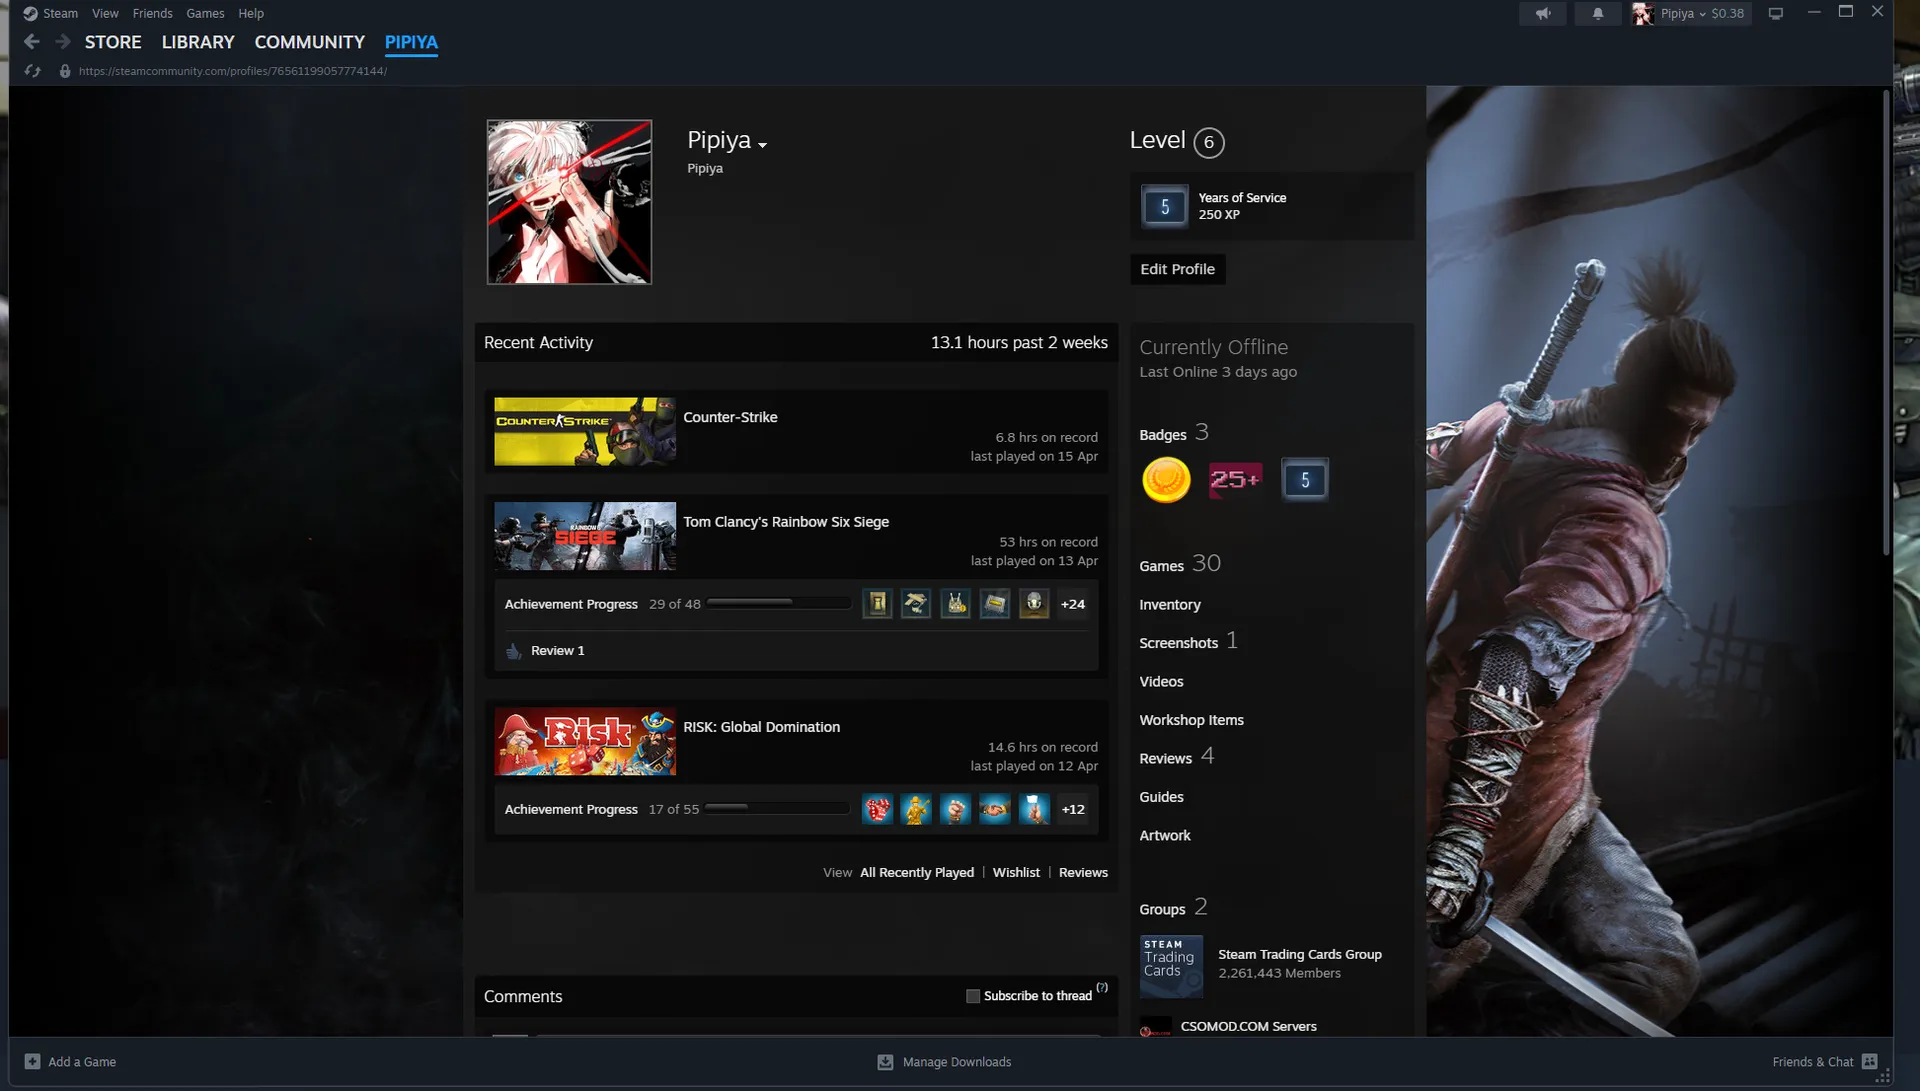The height and width of the screenshot is (1091, 1920).
Task: Click the fourth RISK achievement icon
Action: coord(995,809)
